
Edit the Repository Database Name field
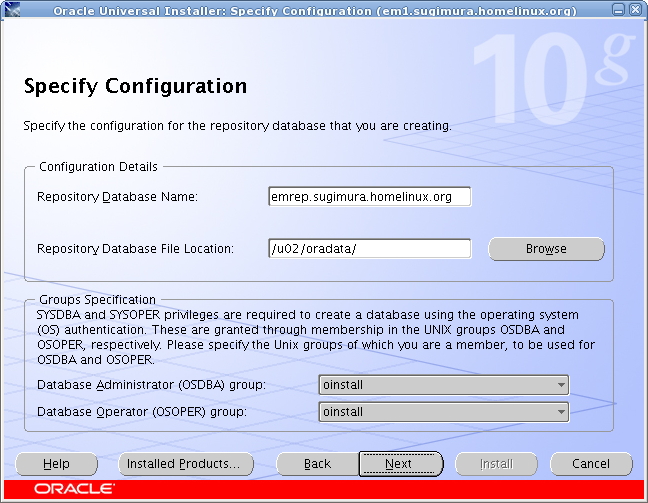tap(369, 197)
